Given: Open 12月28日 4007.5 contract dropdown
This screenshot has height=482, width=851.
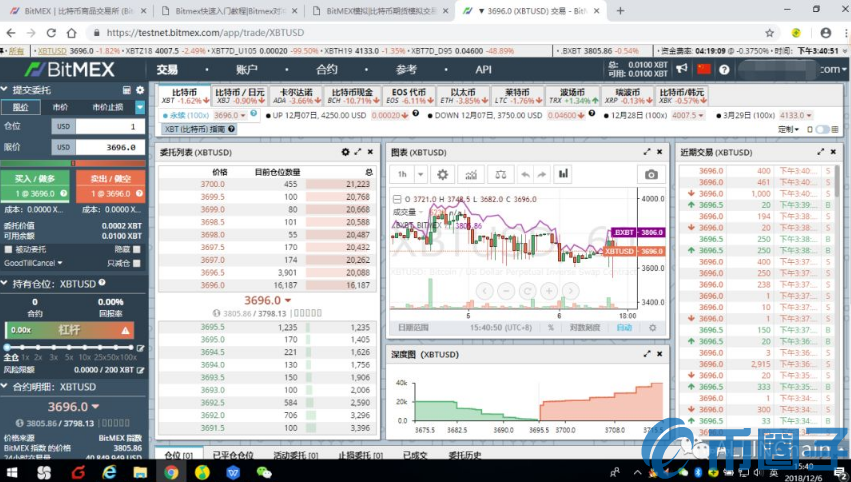Looking at the screenshot, I should point(689,116).
